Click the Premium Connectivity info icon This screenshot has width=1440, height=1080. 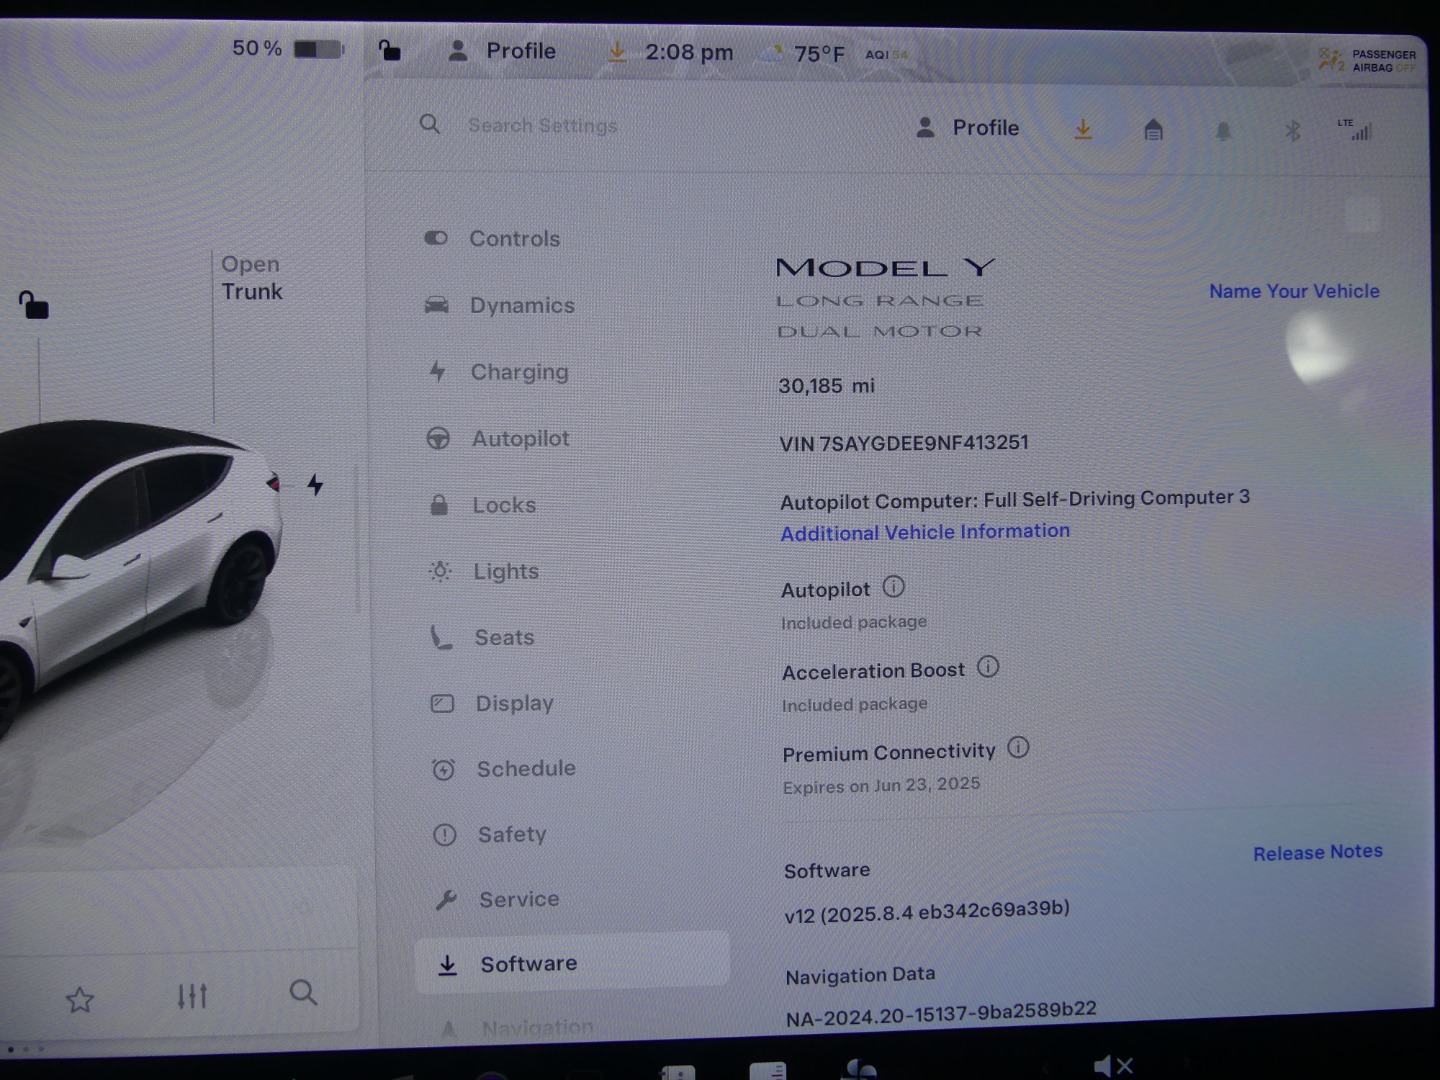1018,748
